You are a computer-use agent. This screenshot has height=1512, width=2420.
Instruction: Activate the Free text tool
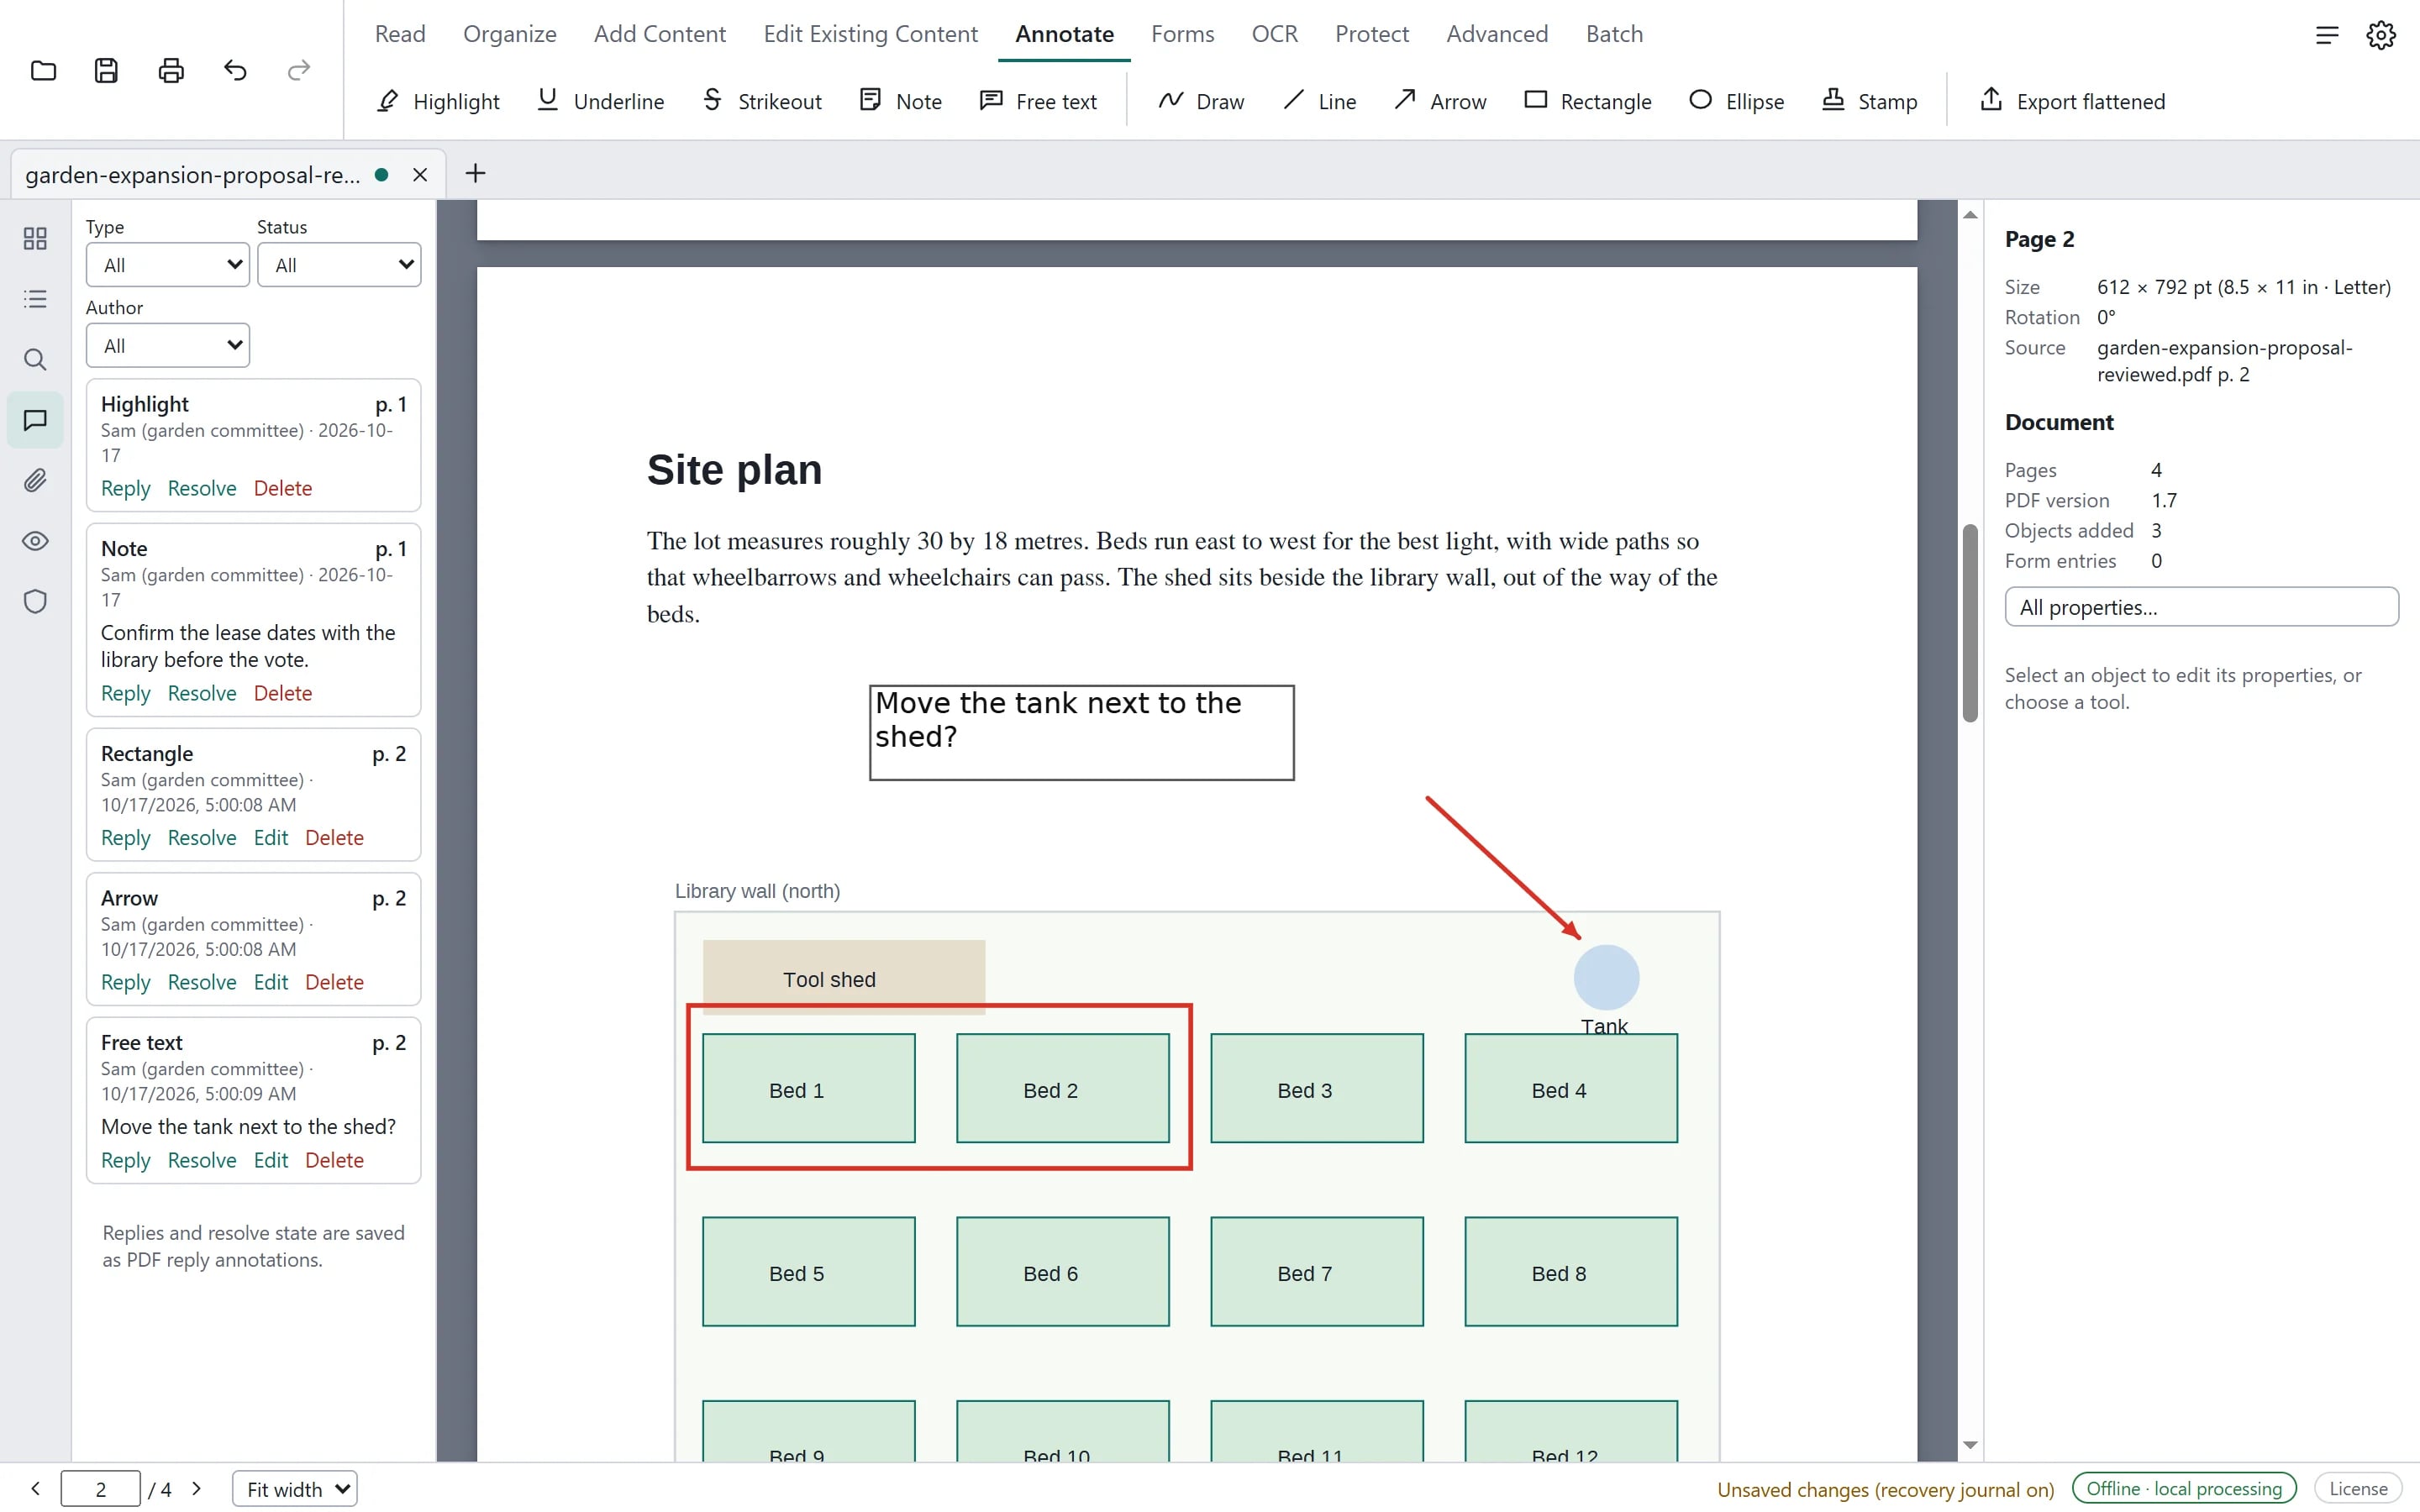1038,101
